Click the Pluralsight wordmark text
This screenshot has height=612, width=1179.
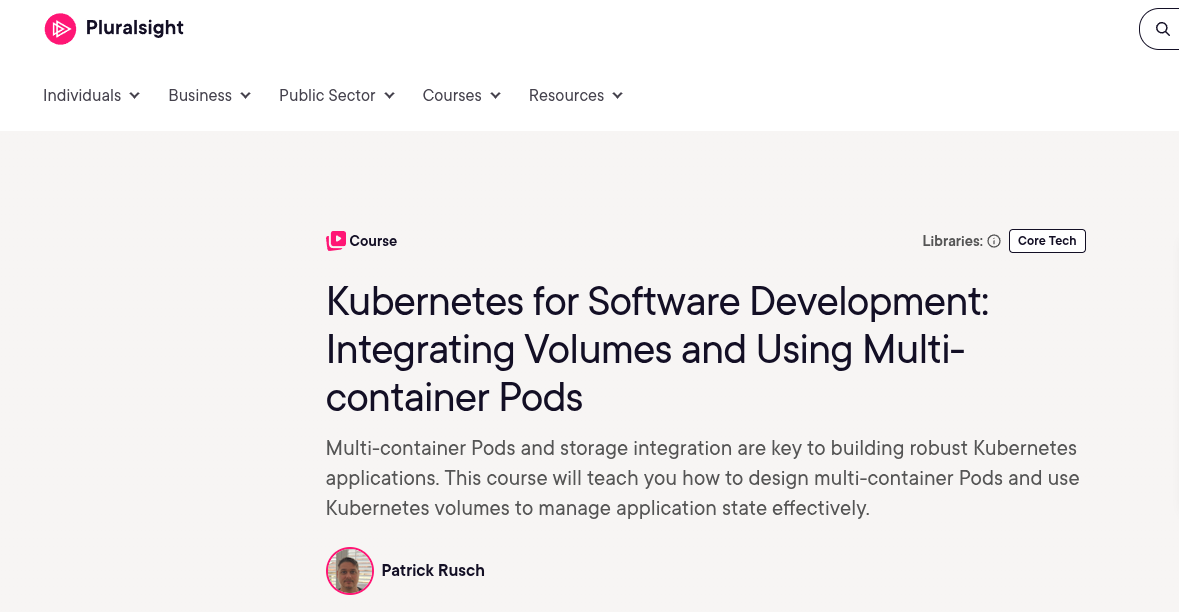pyautogui.click(x=135, y=28)
